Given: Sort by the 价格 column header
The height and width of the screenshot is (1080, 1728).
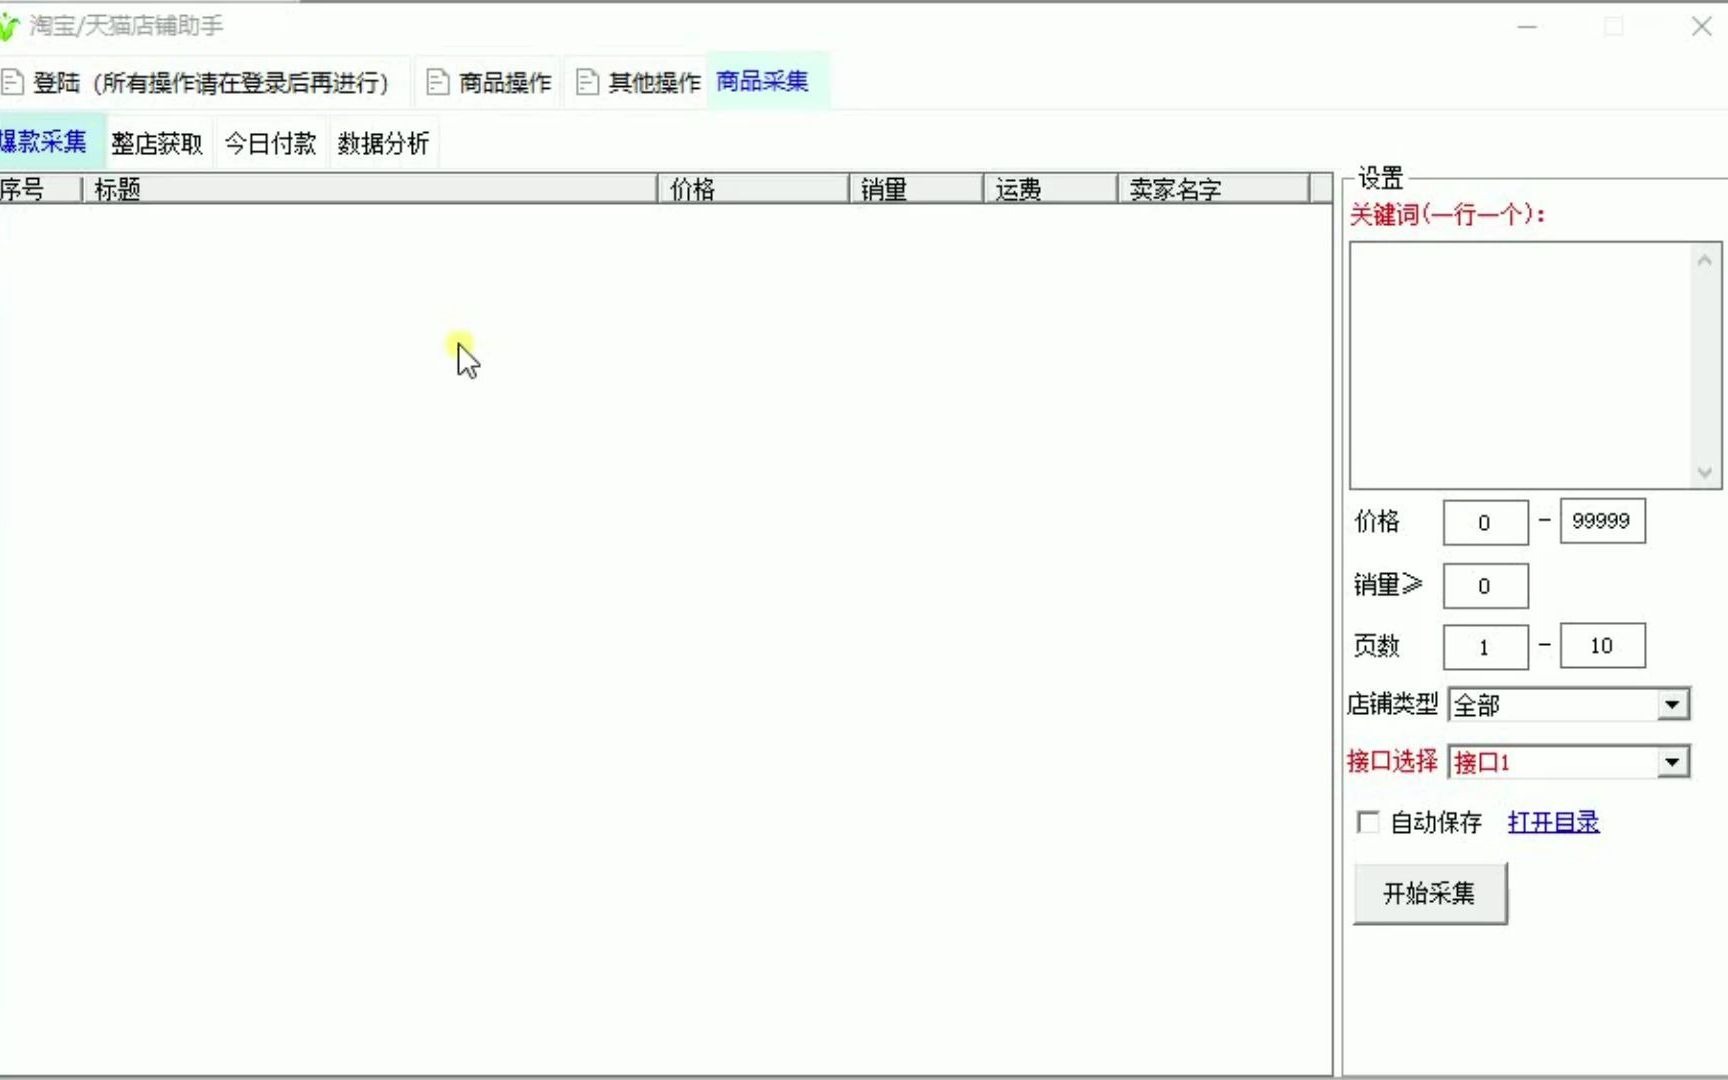Looking at the screenshot, I should pyautogui.click(x=753, y=189).
